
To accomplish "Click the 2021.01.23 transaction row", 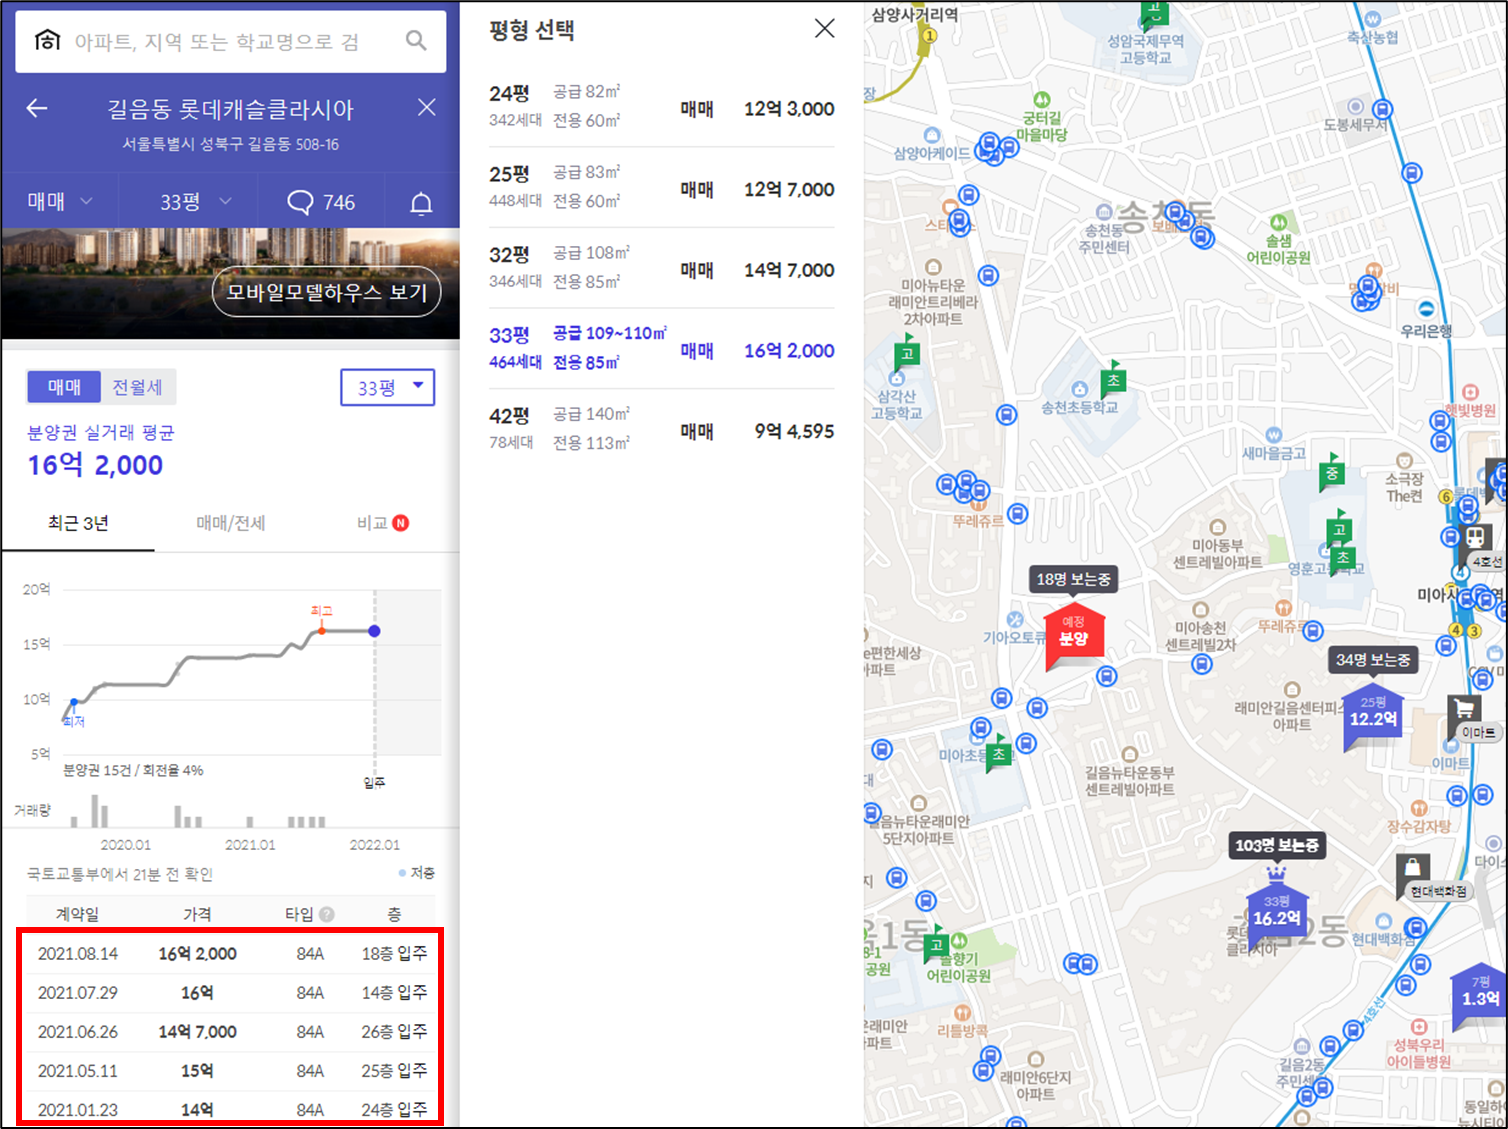I will coord(232,1109).
